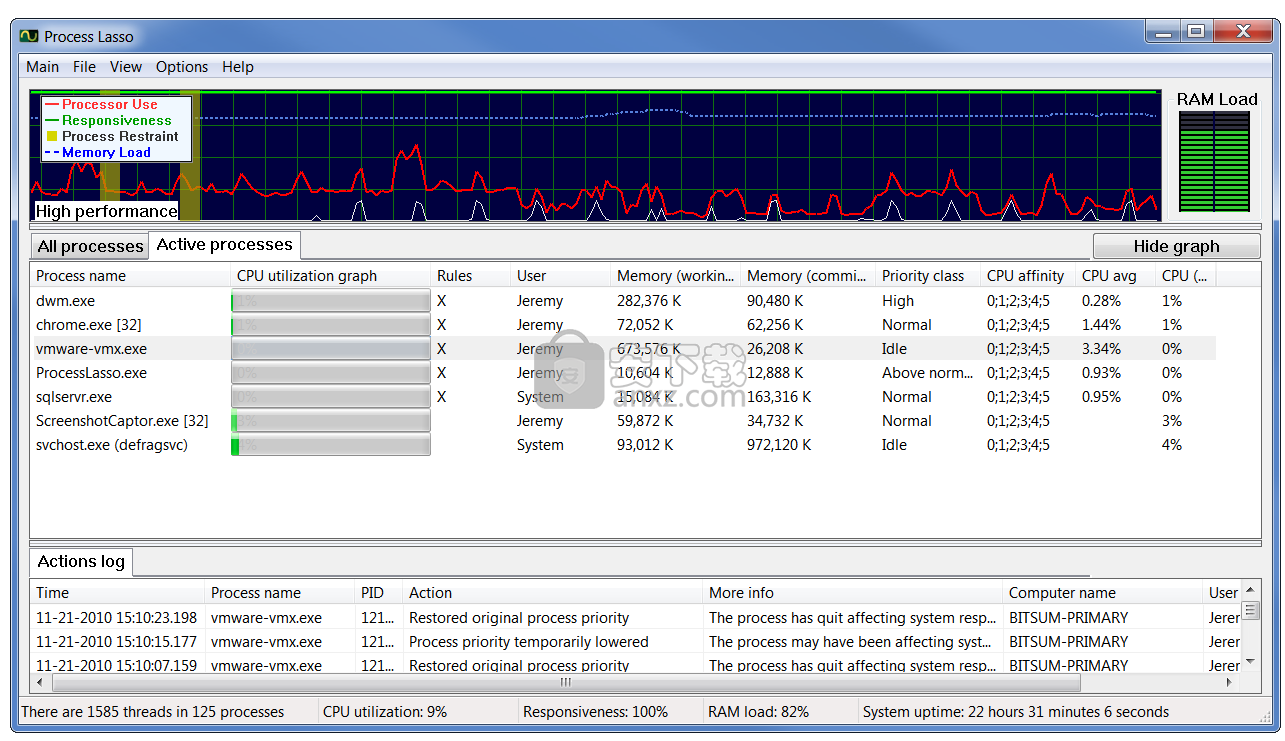
Task: Click the actions log horizontal scrollbar thumb
Action: click(x=566, y=683)
